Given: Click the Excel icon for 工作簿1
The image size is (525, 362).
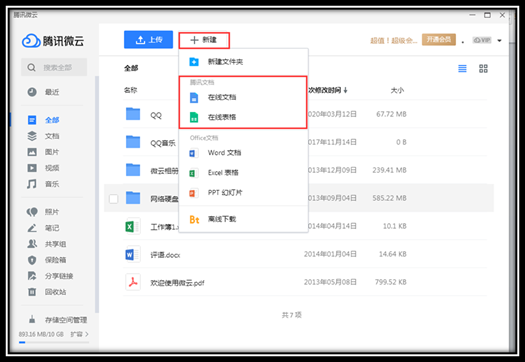Looking at the screenshot, I should [133, 226].
